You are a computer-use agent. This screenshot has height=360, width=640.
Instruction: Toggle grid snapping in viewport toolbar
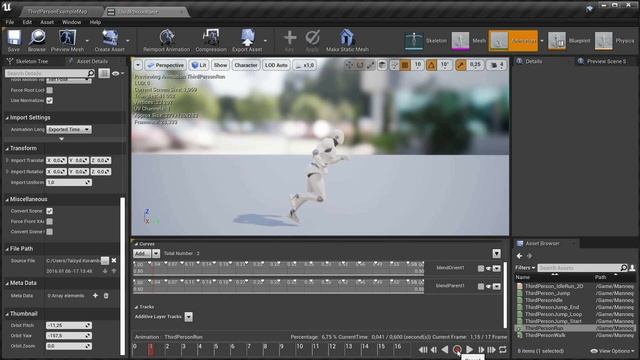click(405, 65)
